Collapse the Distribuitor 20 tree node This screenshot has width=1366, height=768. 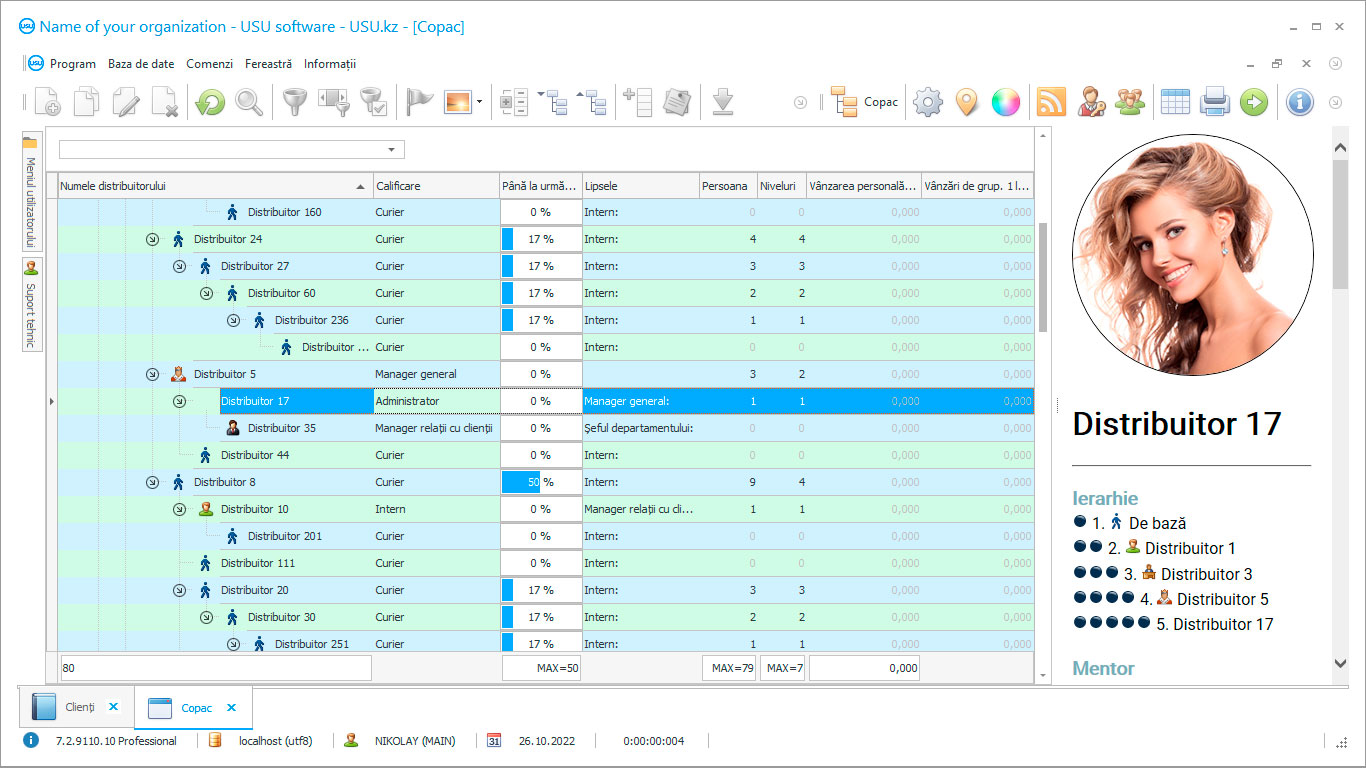click(x=179, y=590)
